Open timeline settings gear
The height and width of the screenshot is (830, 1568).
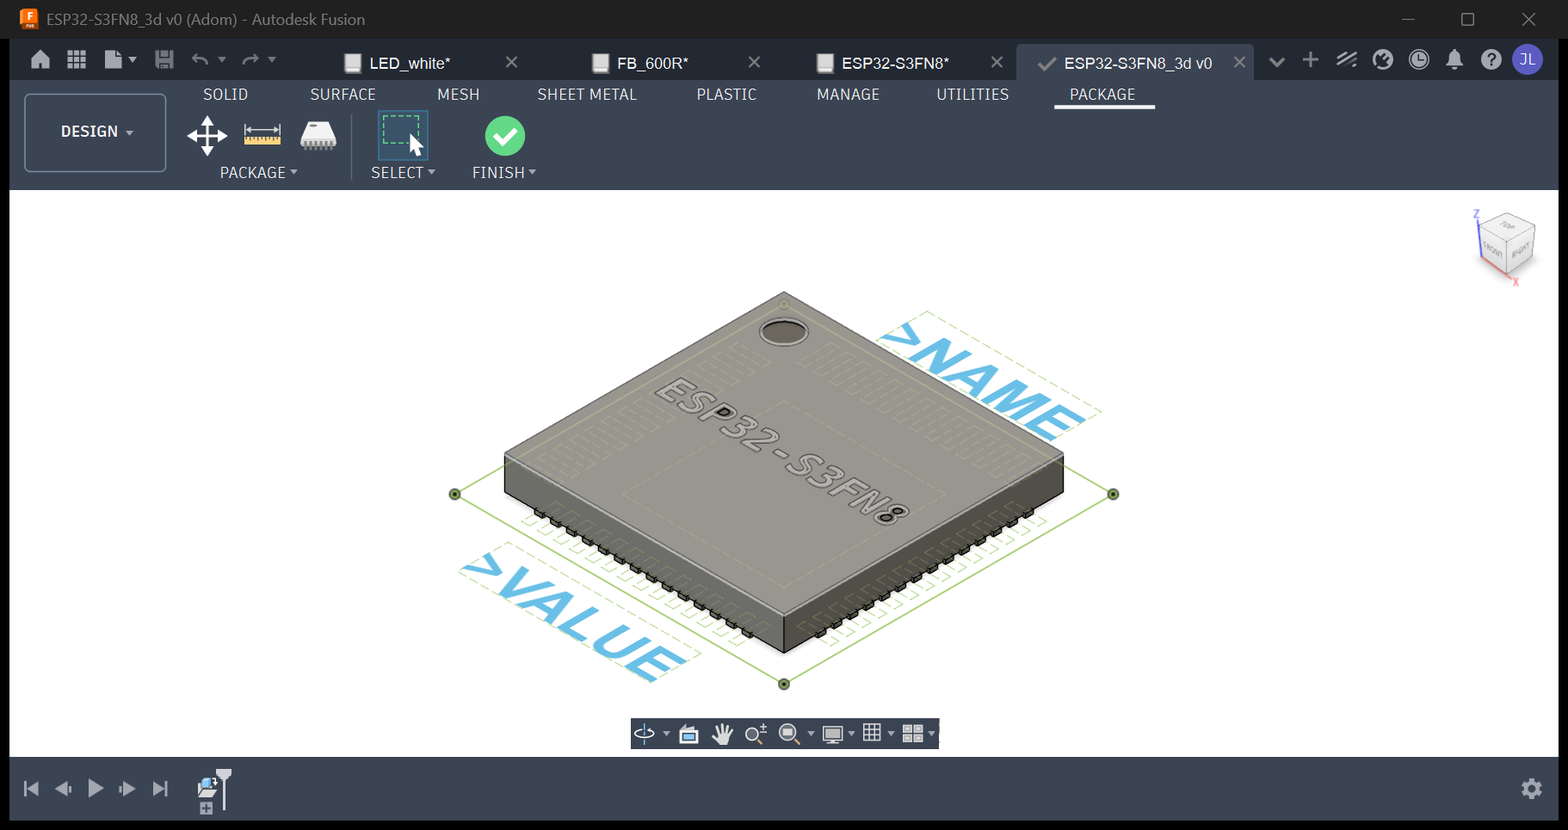click(1531, 789)
